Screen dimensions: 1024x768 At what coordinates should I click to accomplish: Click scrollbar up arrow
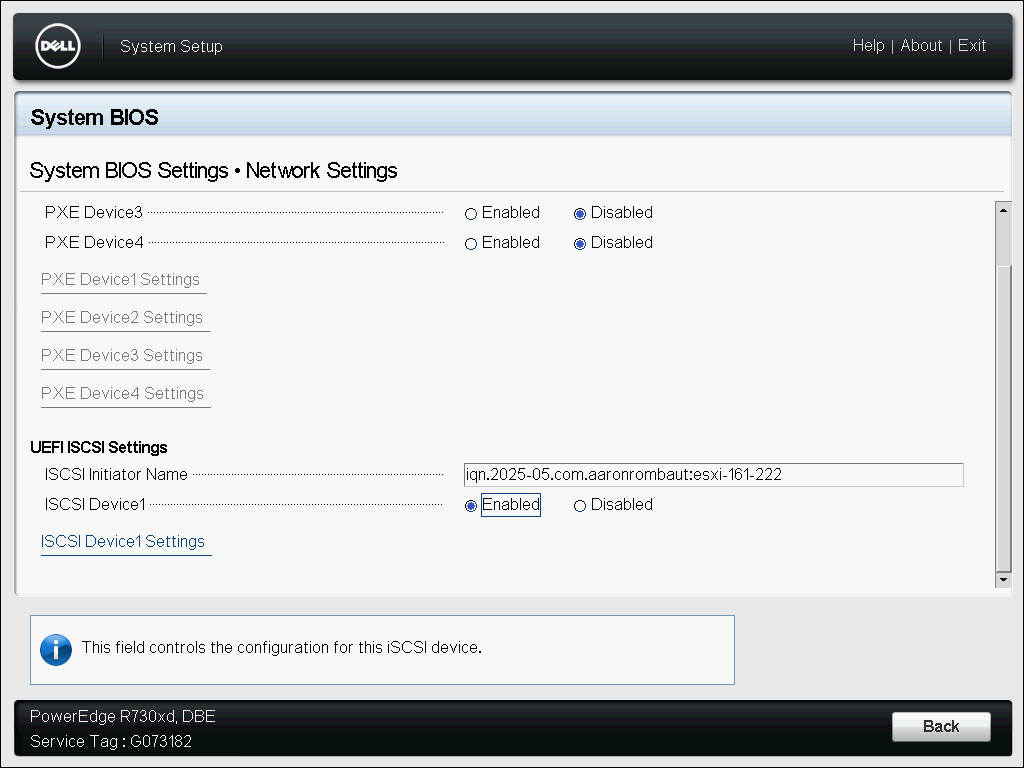[1003, 209]
